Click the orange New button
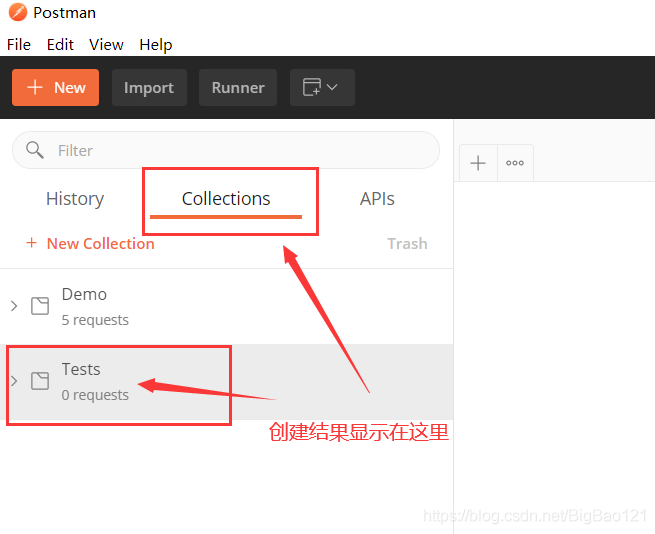 56,87
